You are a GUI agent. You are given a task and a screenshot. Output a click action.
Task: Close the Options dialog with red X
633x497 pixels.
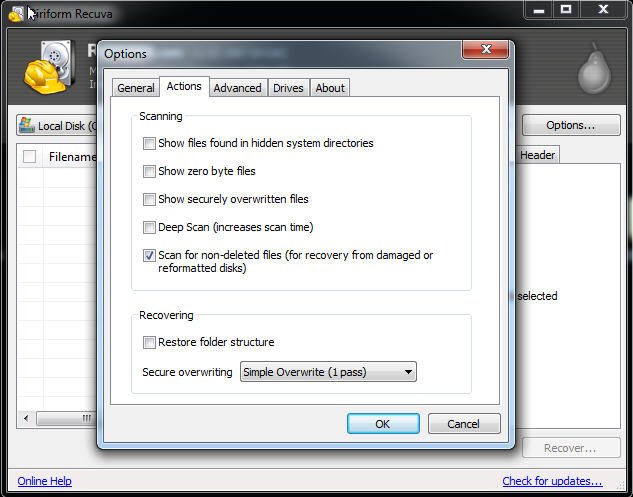point(486,50)
